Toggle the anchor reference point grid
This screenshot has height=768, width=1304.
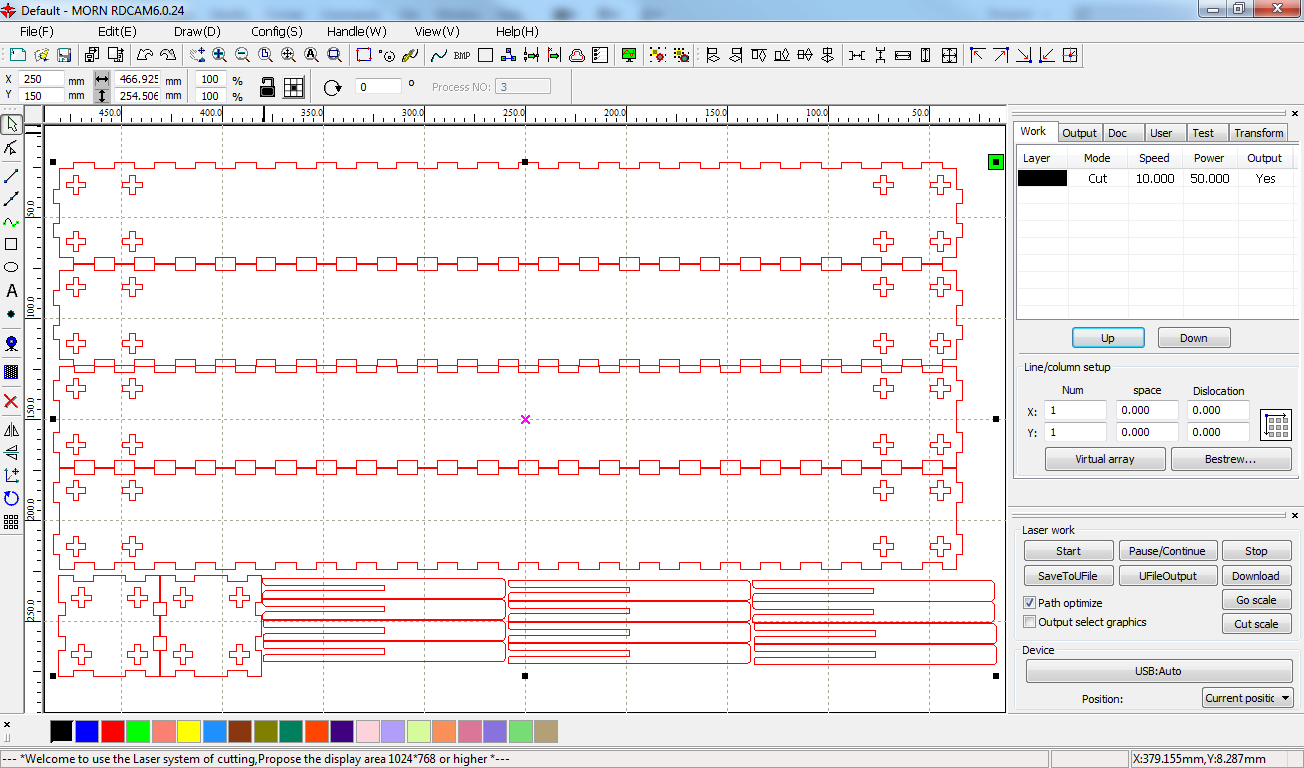pos(293,87)
